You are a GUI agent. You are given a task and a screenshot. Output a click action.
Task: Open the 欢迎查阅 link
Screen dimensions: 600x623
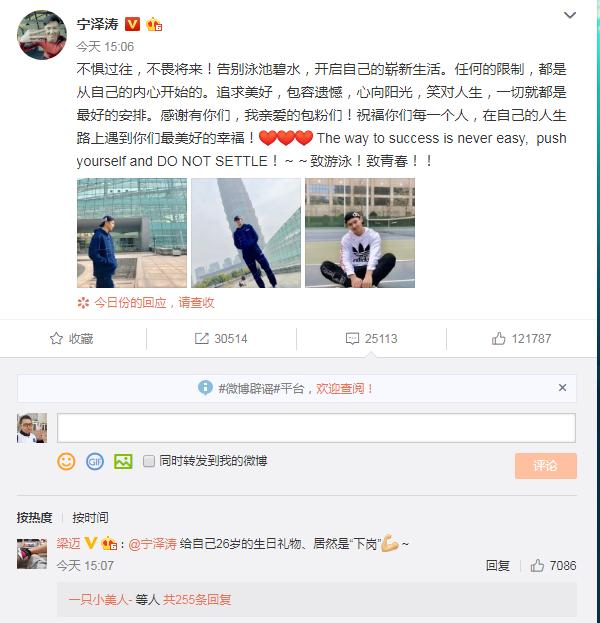(x=344, y=388)
